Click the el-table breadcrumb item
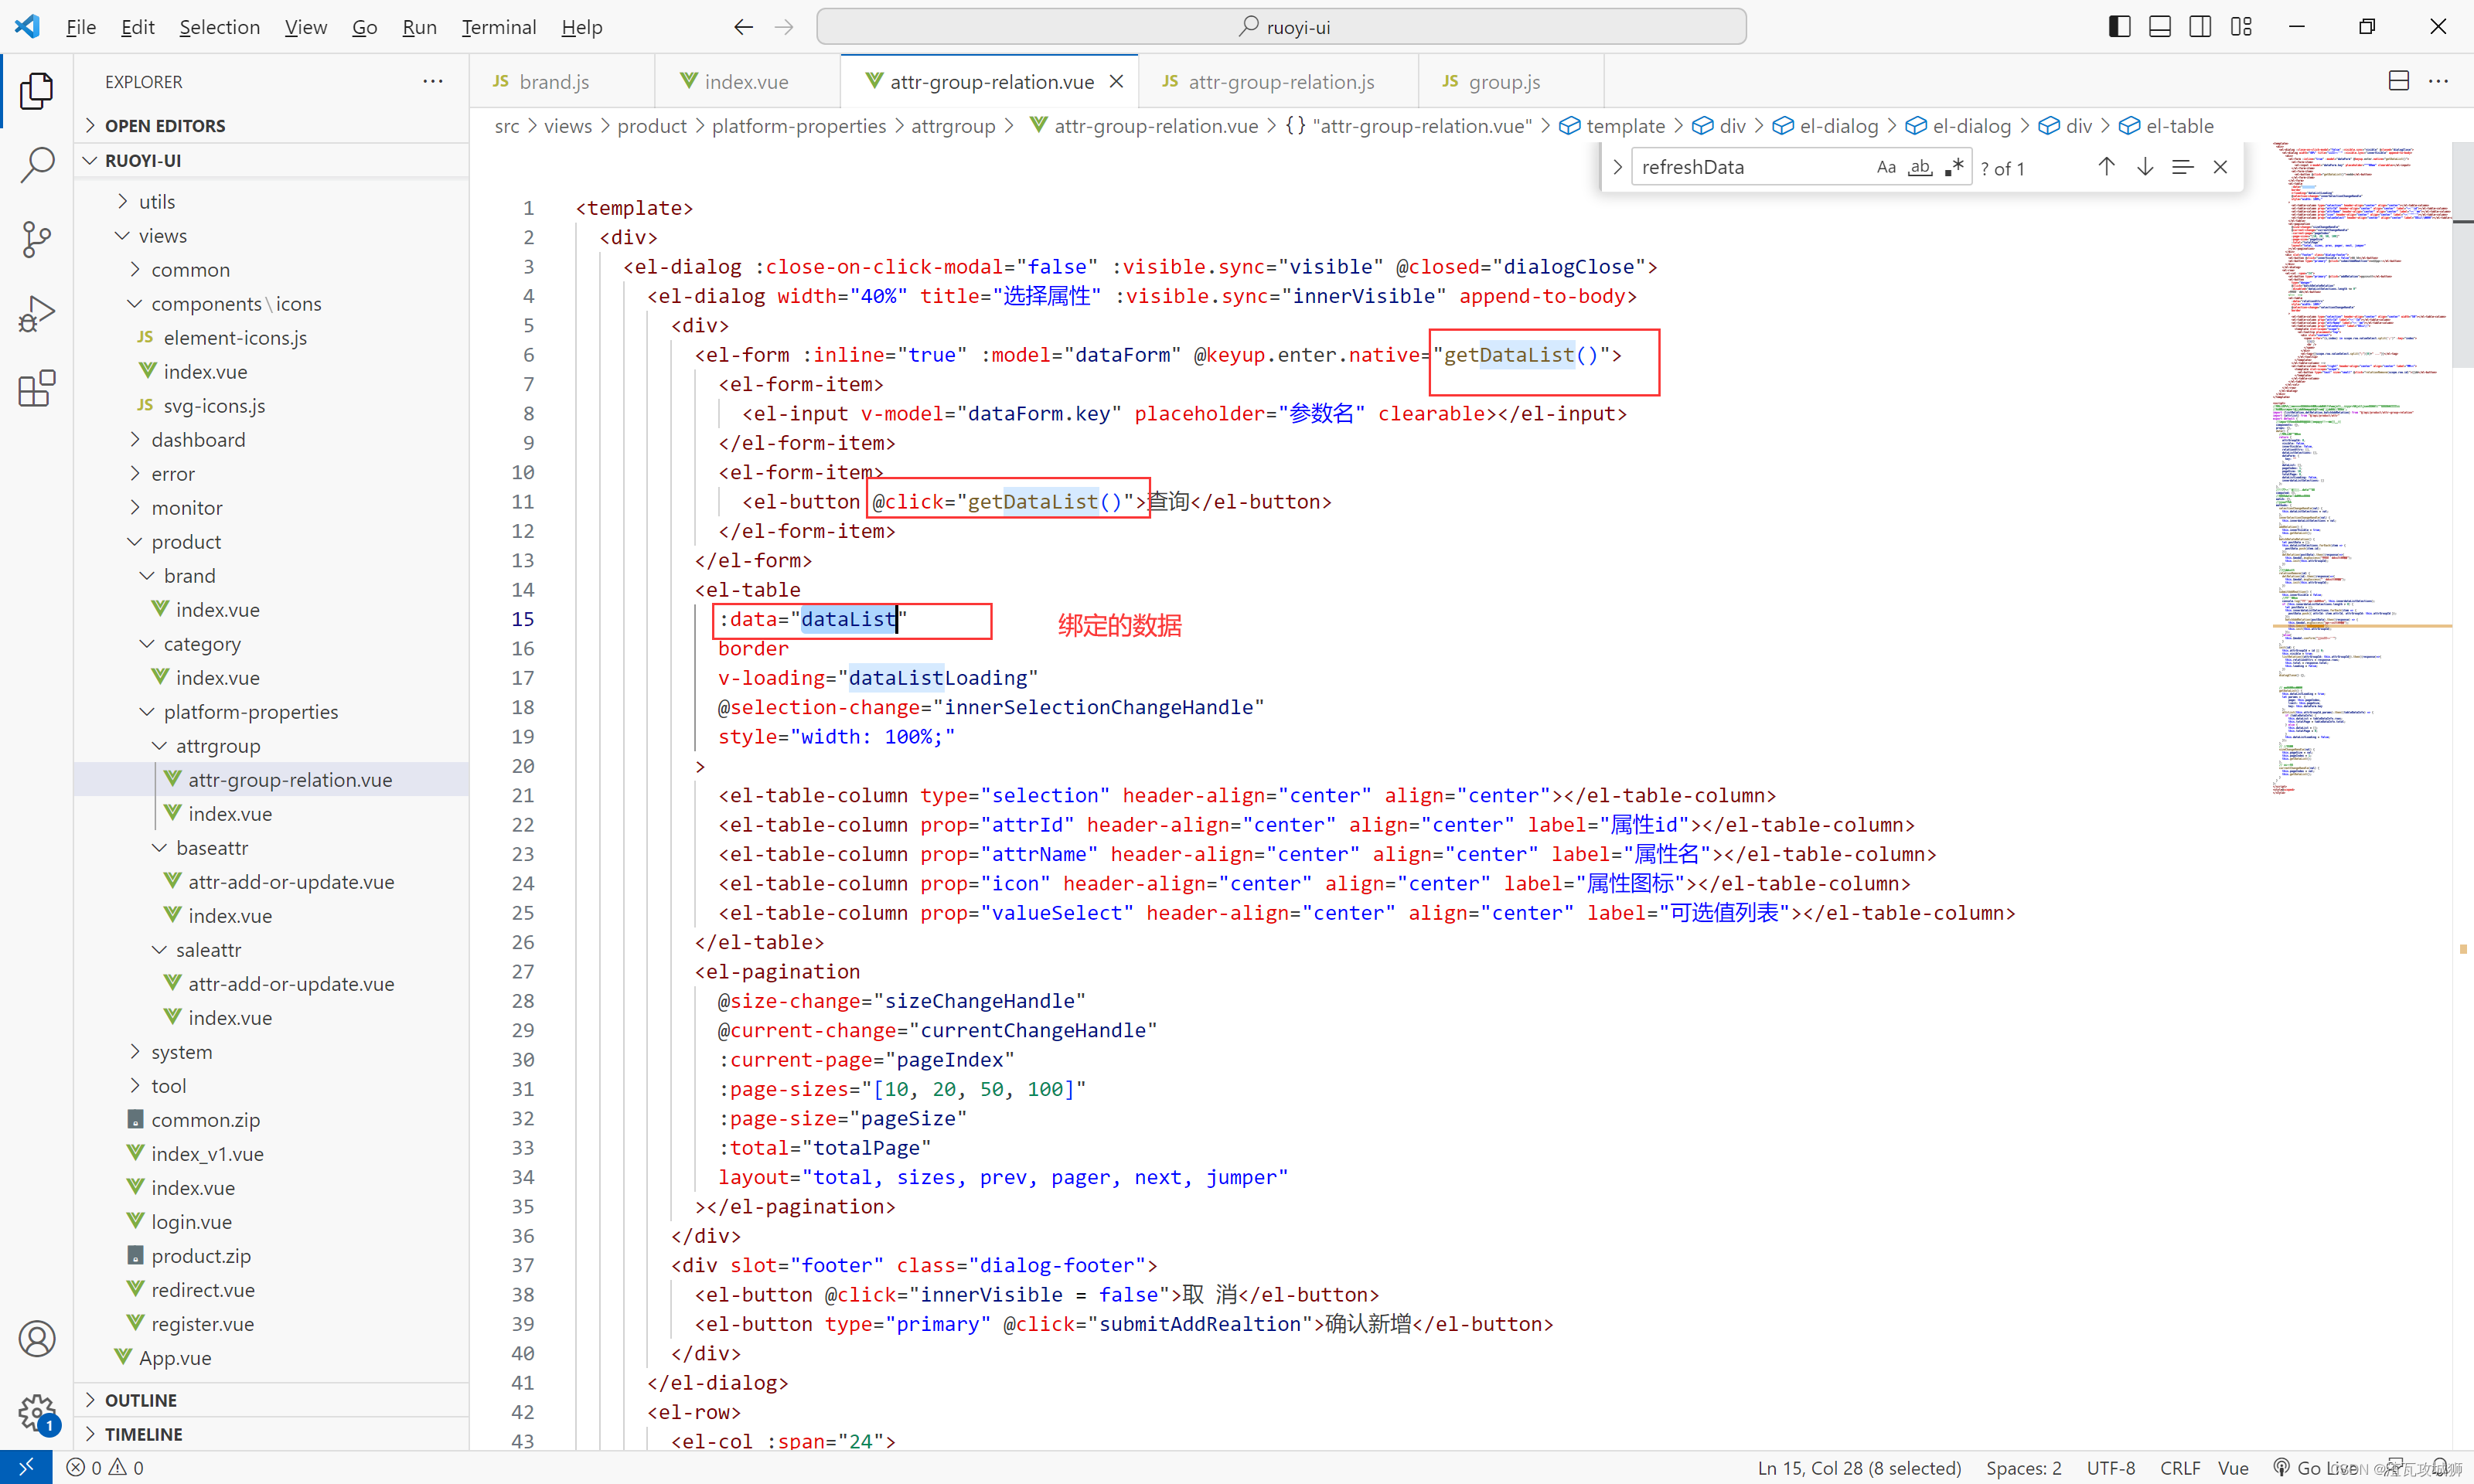The height and width of the screenshot is (1484, 2474). [x=2166, y=126]
